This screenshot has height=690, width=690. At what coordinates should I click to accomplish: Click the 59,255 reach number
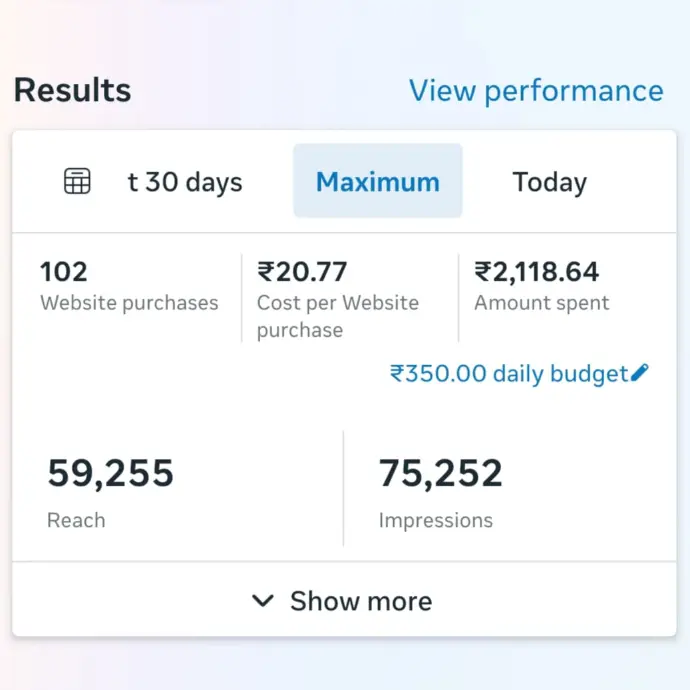click(110, 472)
